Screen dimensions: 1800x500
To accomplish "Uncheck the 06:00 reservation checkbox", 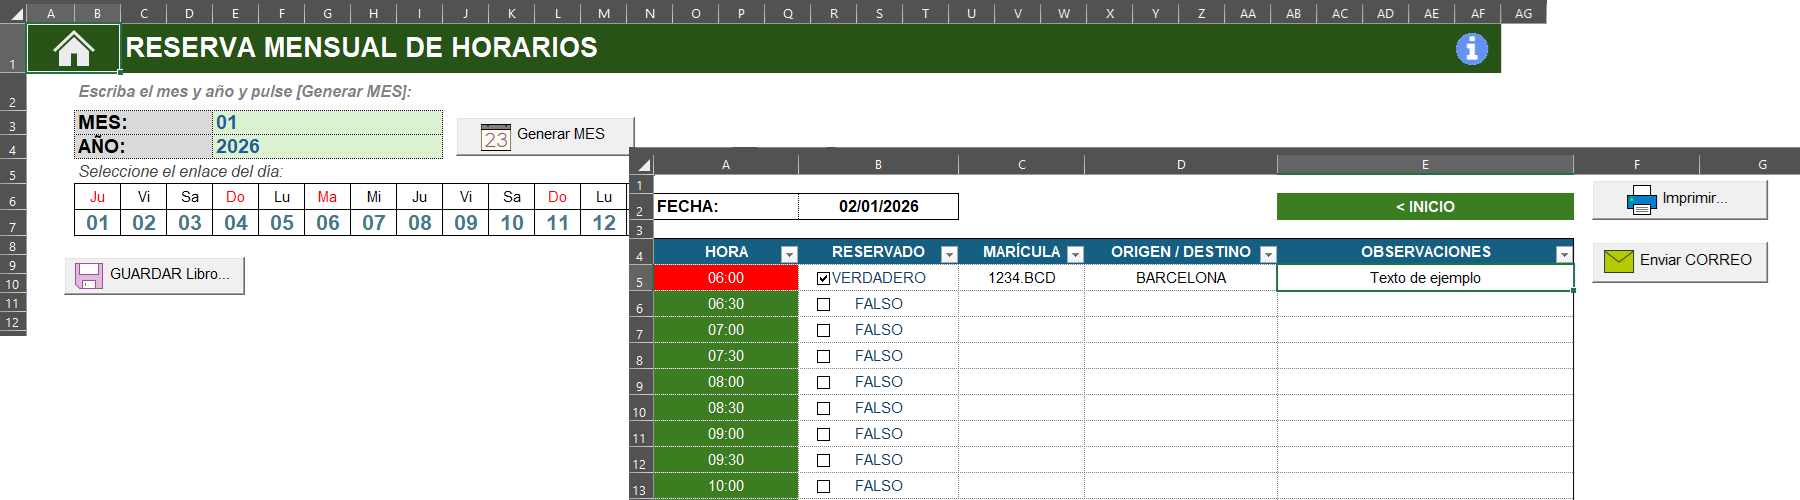I will [x=823, y=279].
